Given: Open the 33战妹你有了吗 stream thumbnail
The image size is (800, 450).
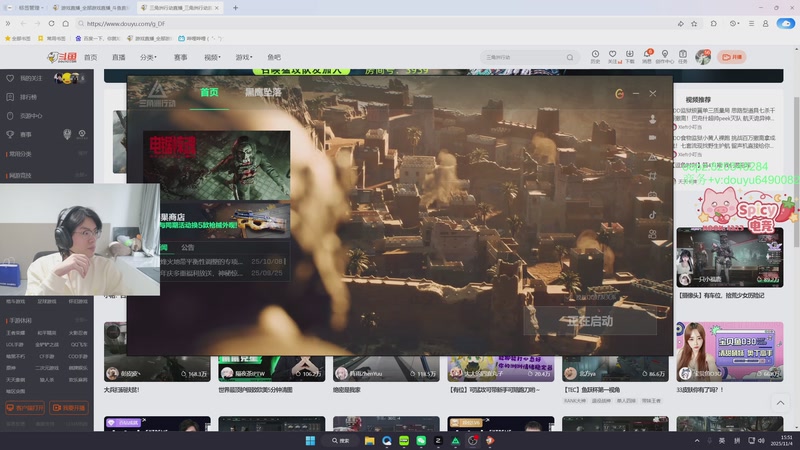Looking at the screenshot, I should [x=730, y=352].
